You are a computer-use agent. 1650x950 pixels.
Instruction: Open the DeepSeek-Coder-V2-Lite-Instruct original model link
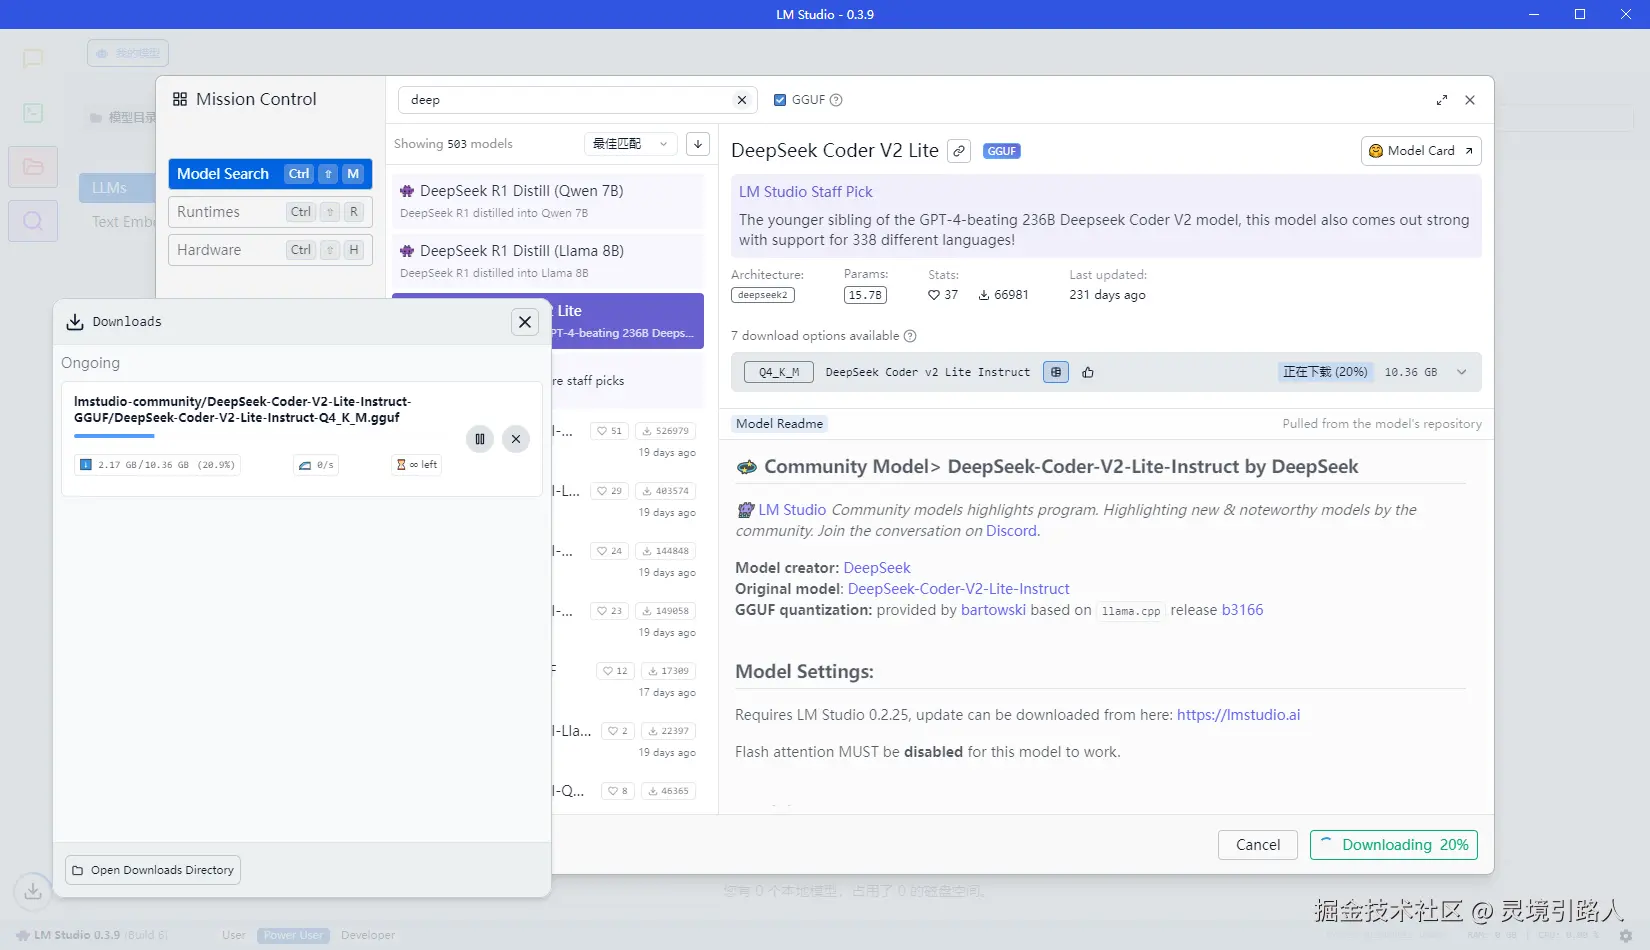[x=959, y=589]
